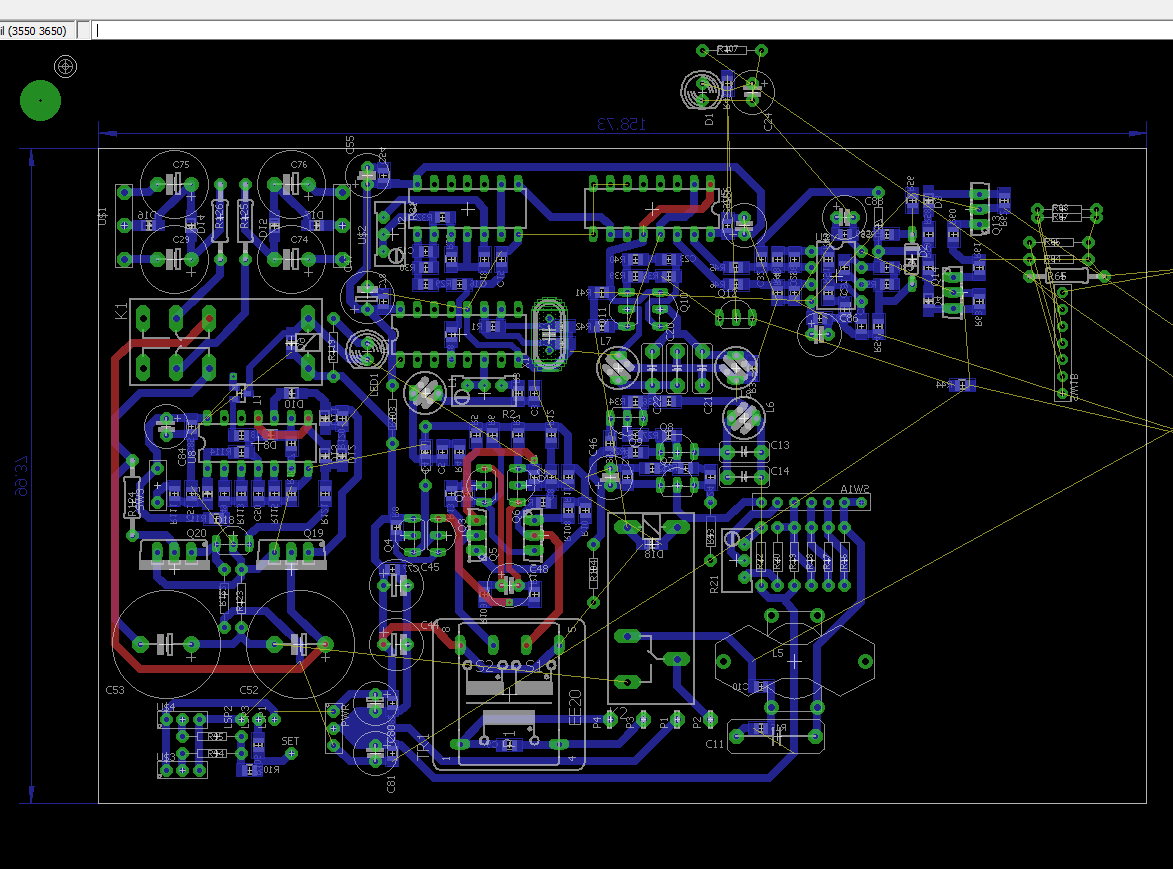Viewport: 1173px width, 869px height.
Task: Select inductor L6
Action: 744,419
